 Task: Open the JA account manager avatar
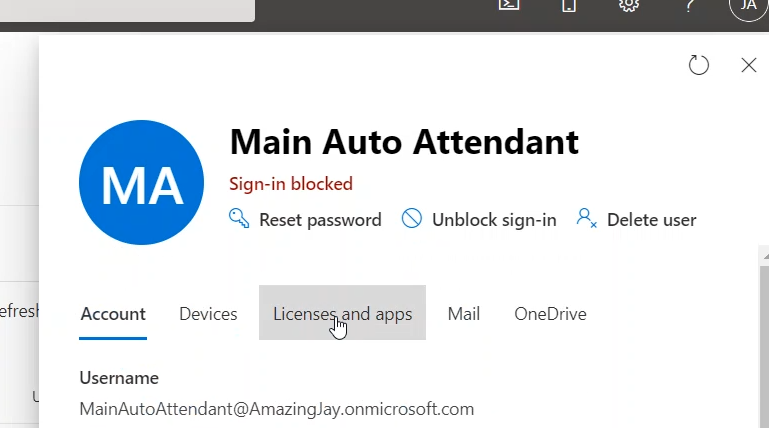(x=747, y=6)
